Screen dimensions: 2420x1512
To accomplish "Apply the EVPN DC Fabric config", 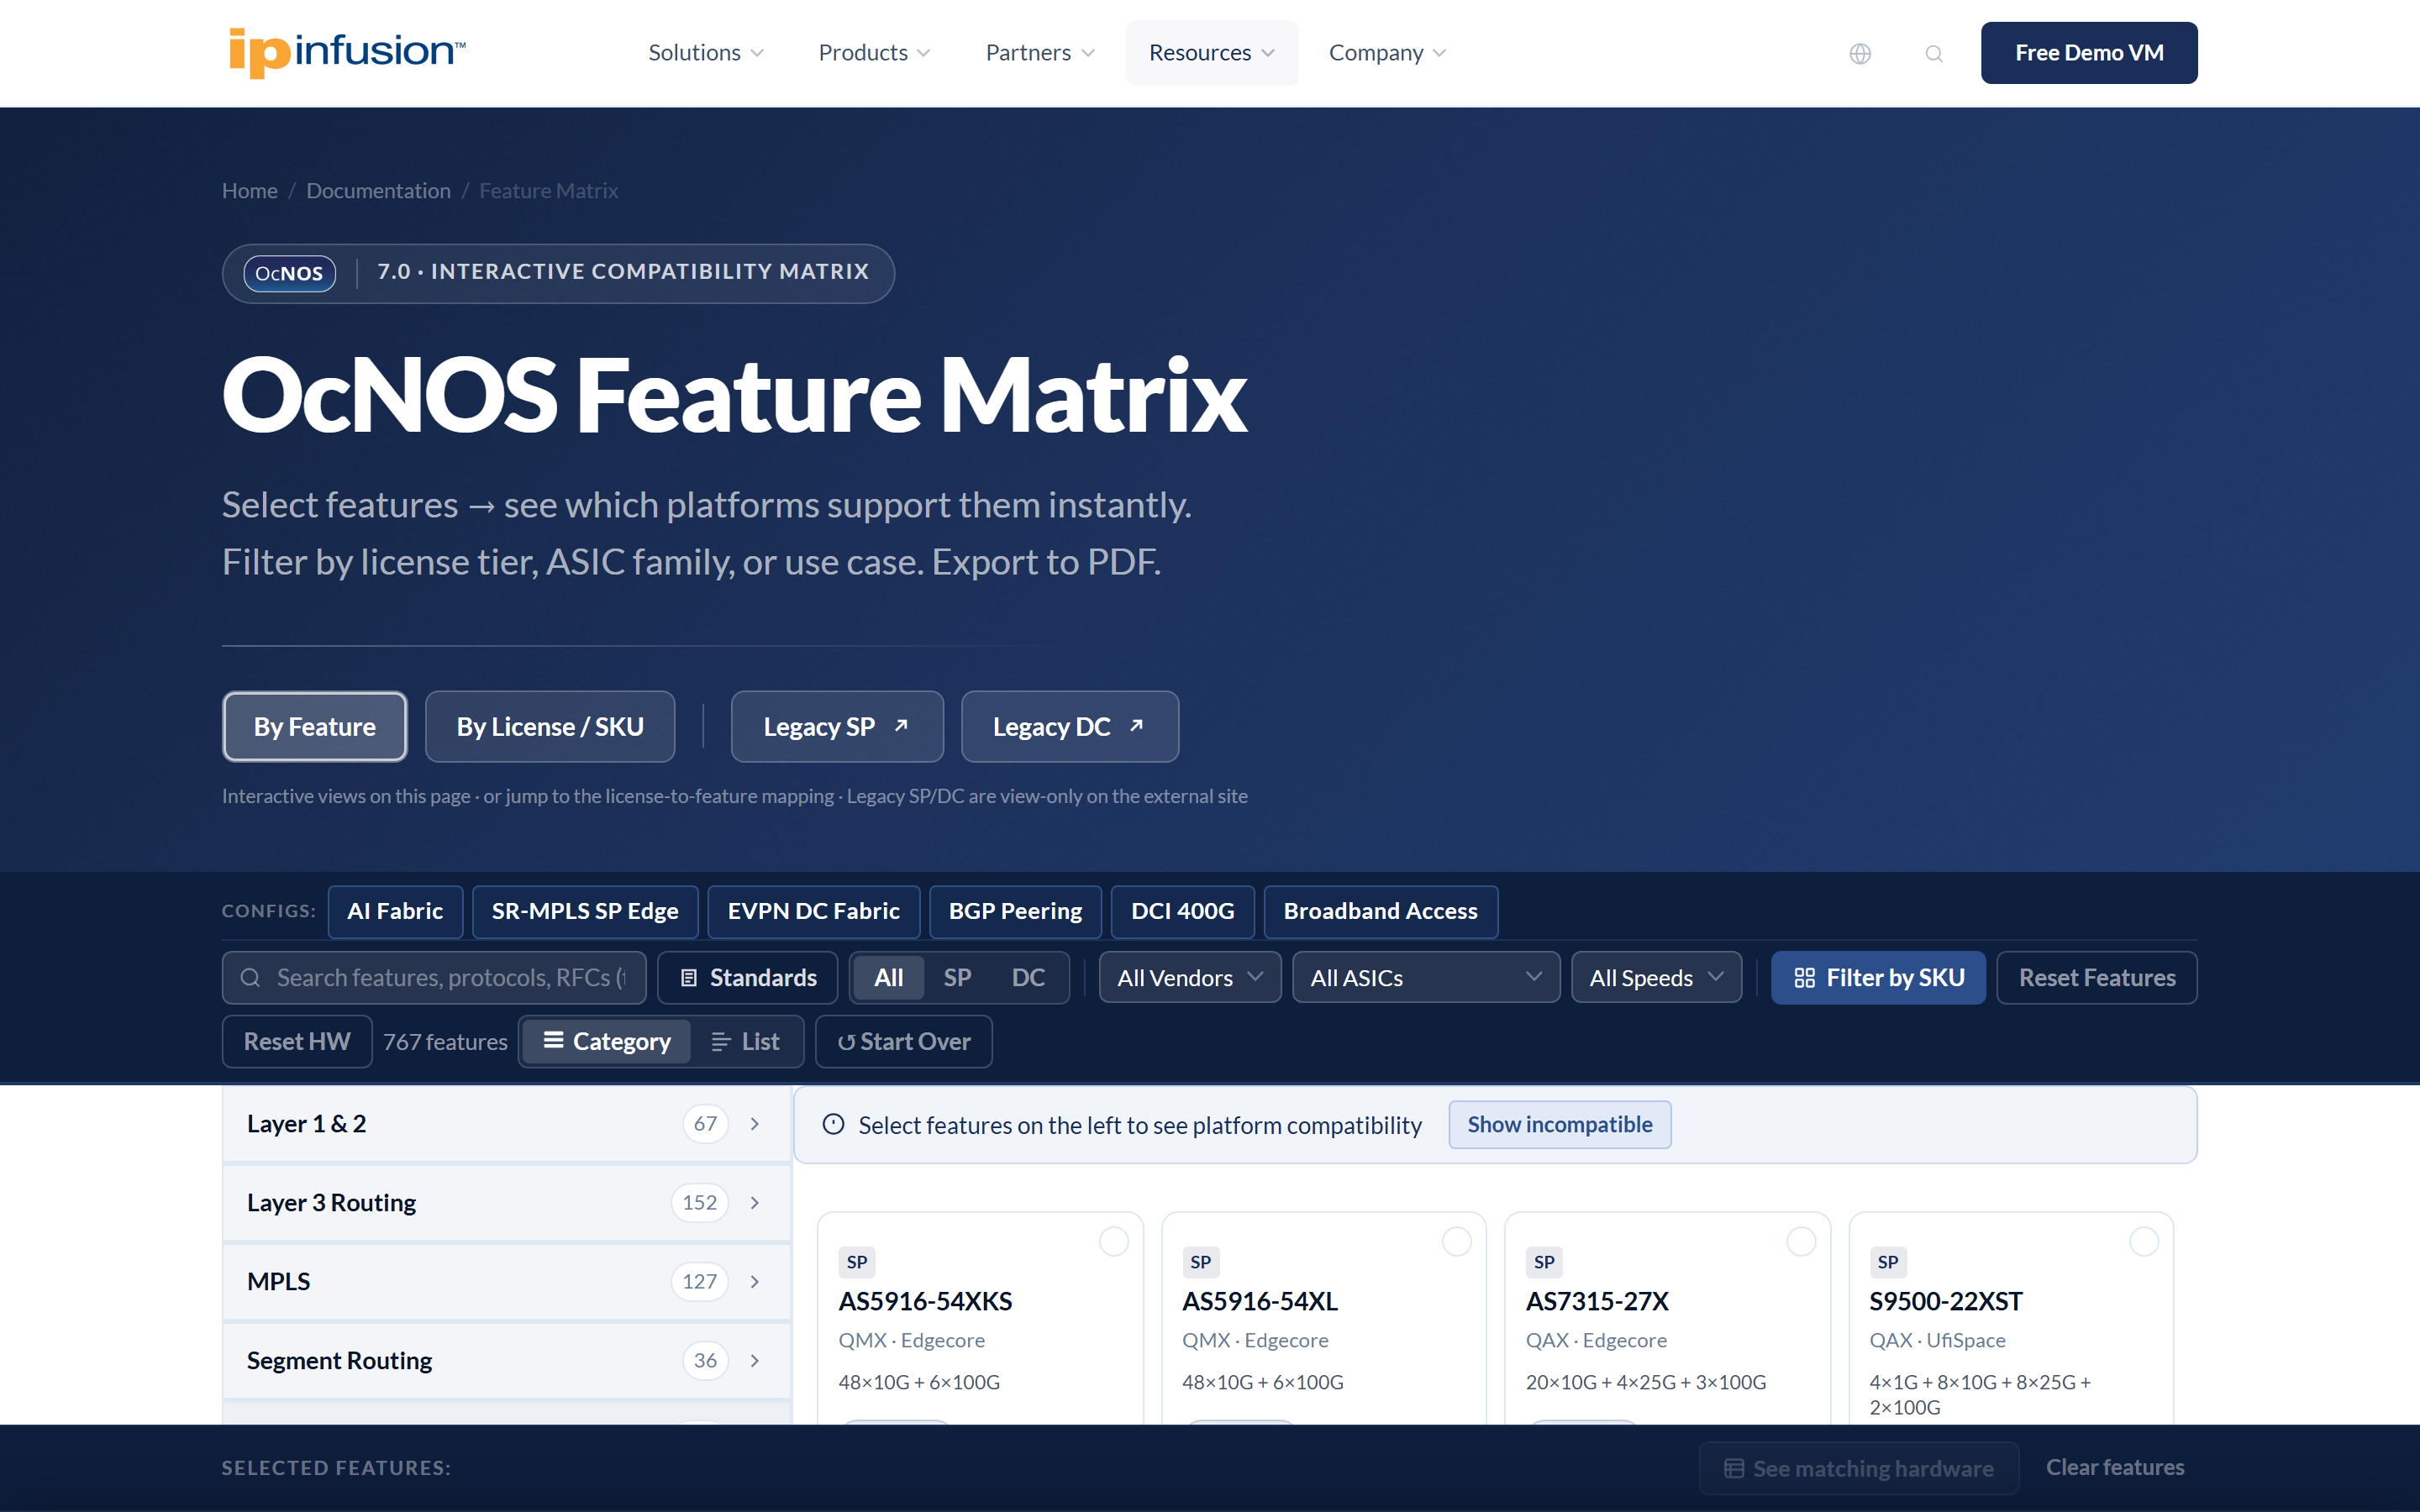I will point(814,912).
